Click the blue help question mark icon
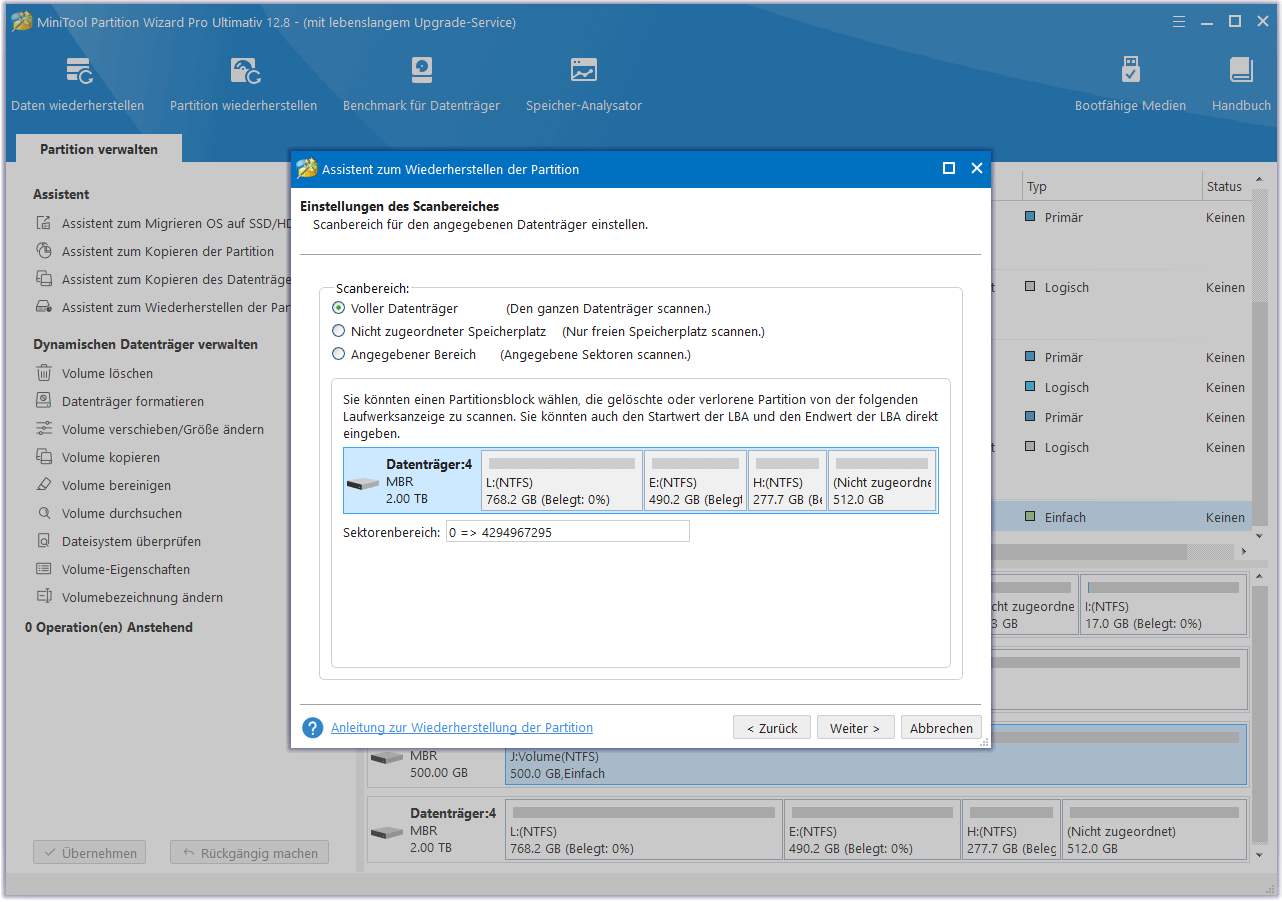The height and width of the screenshot is (902, 1282). coord(313,728)
